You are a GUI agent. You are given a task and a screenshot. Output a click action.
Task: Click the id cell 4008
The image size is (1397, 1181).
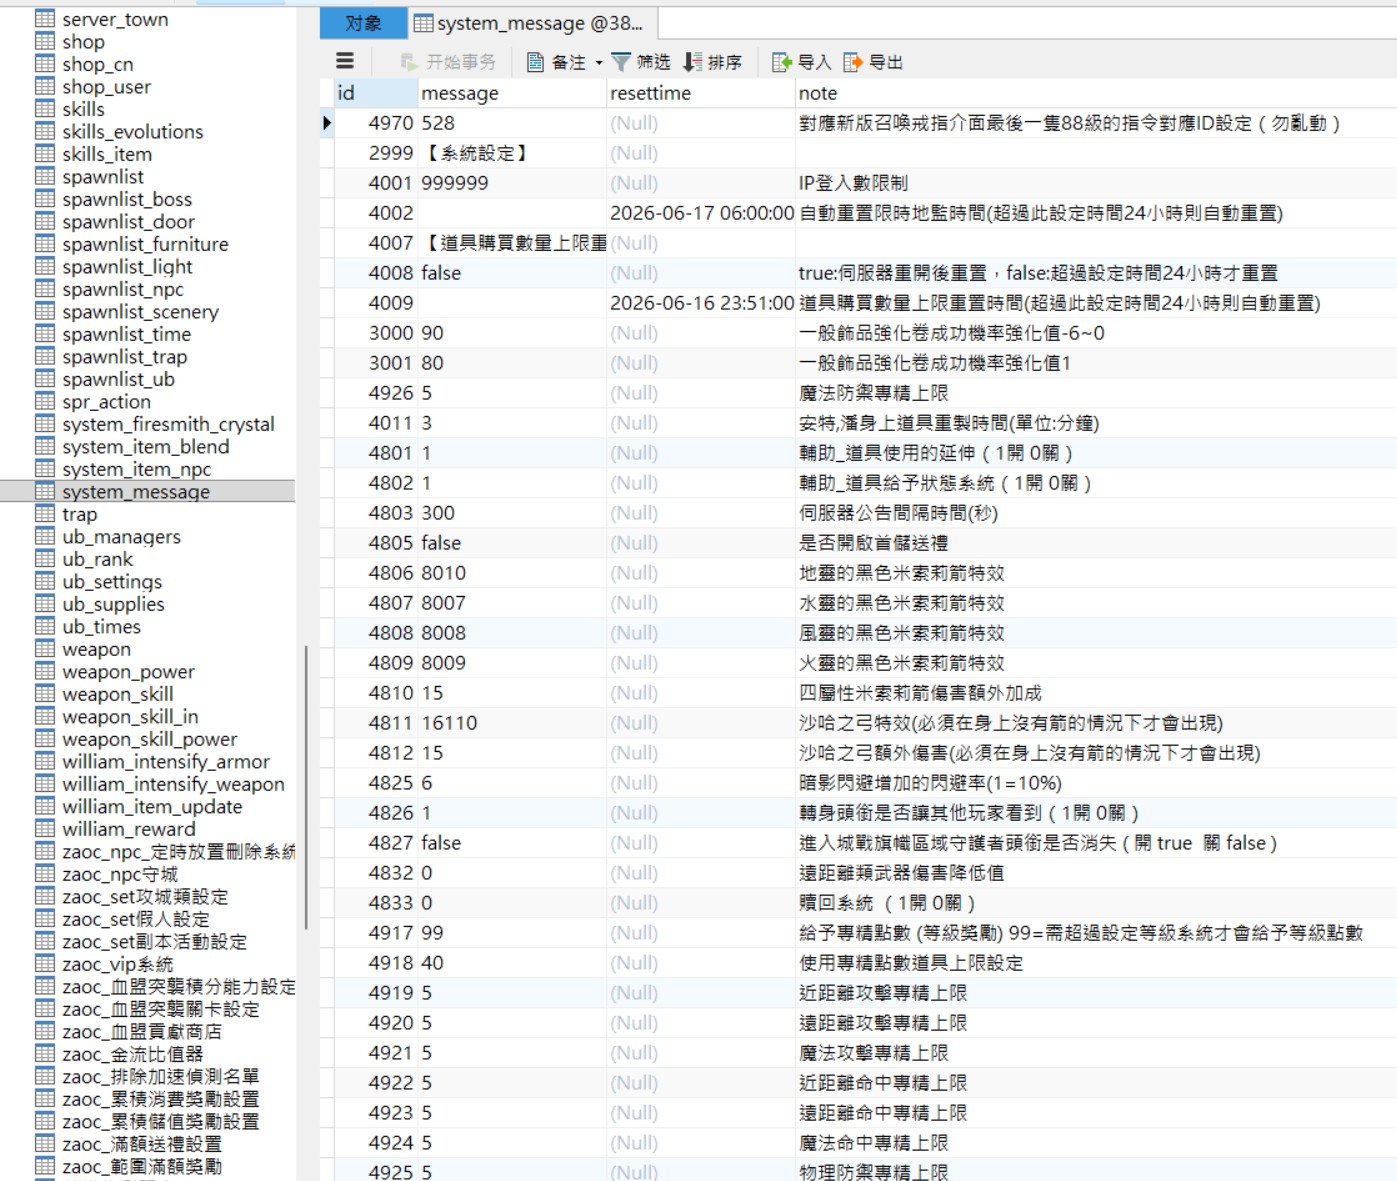point(376,273)
